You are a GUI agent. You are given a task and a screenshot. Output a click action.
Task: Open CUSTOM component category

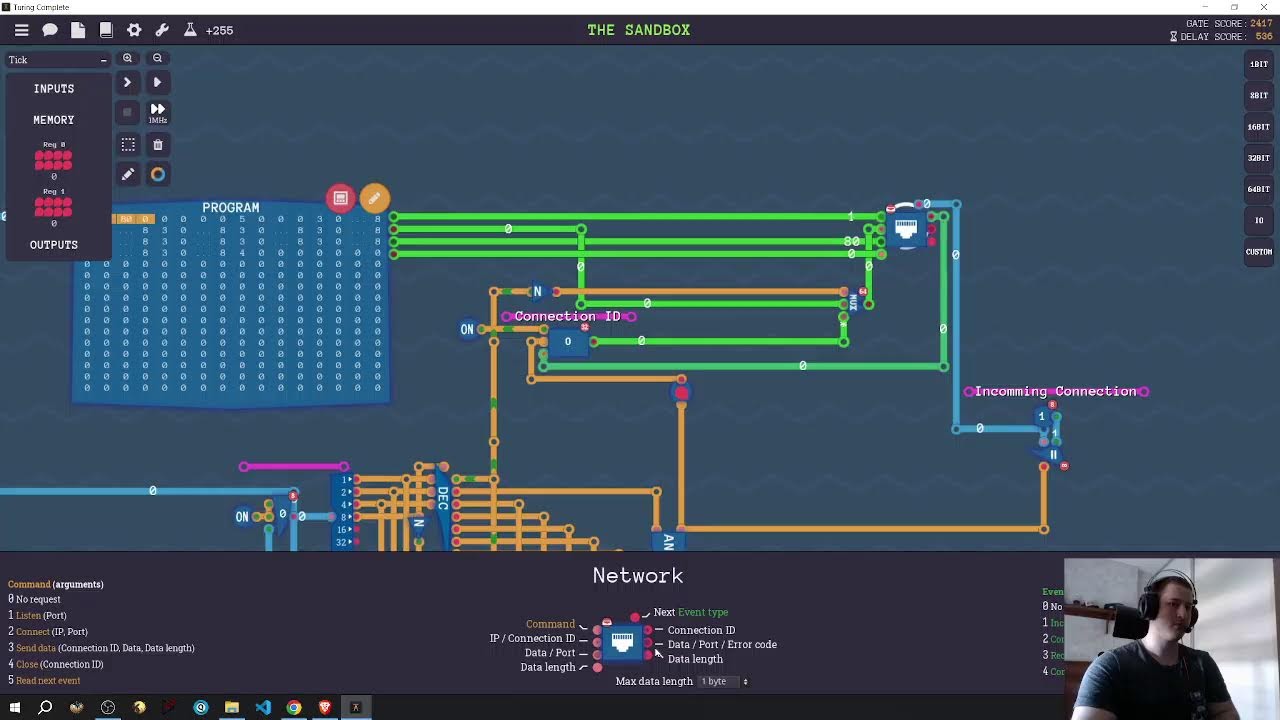[1259, 252]
